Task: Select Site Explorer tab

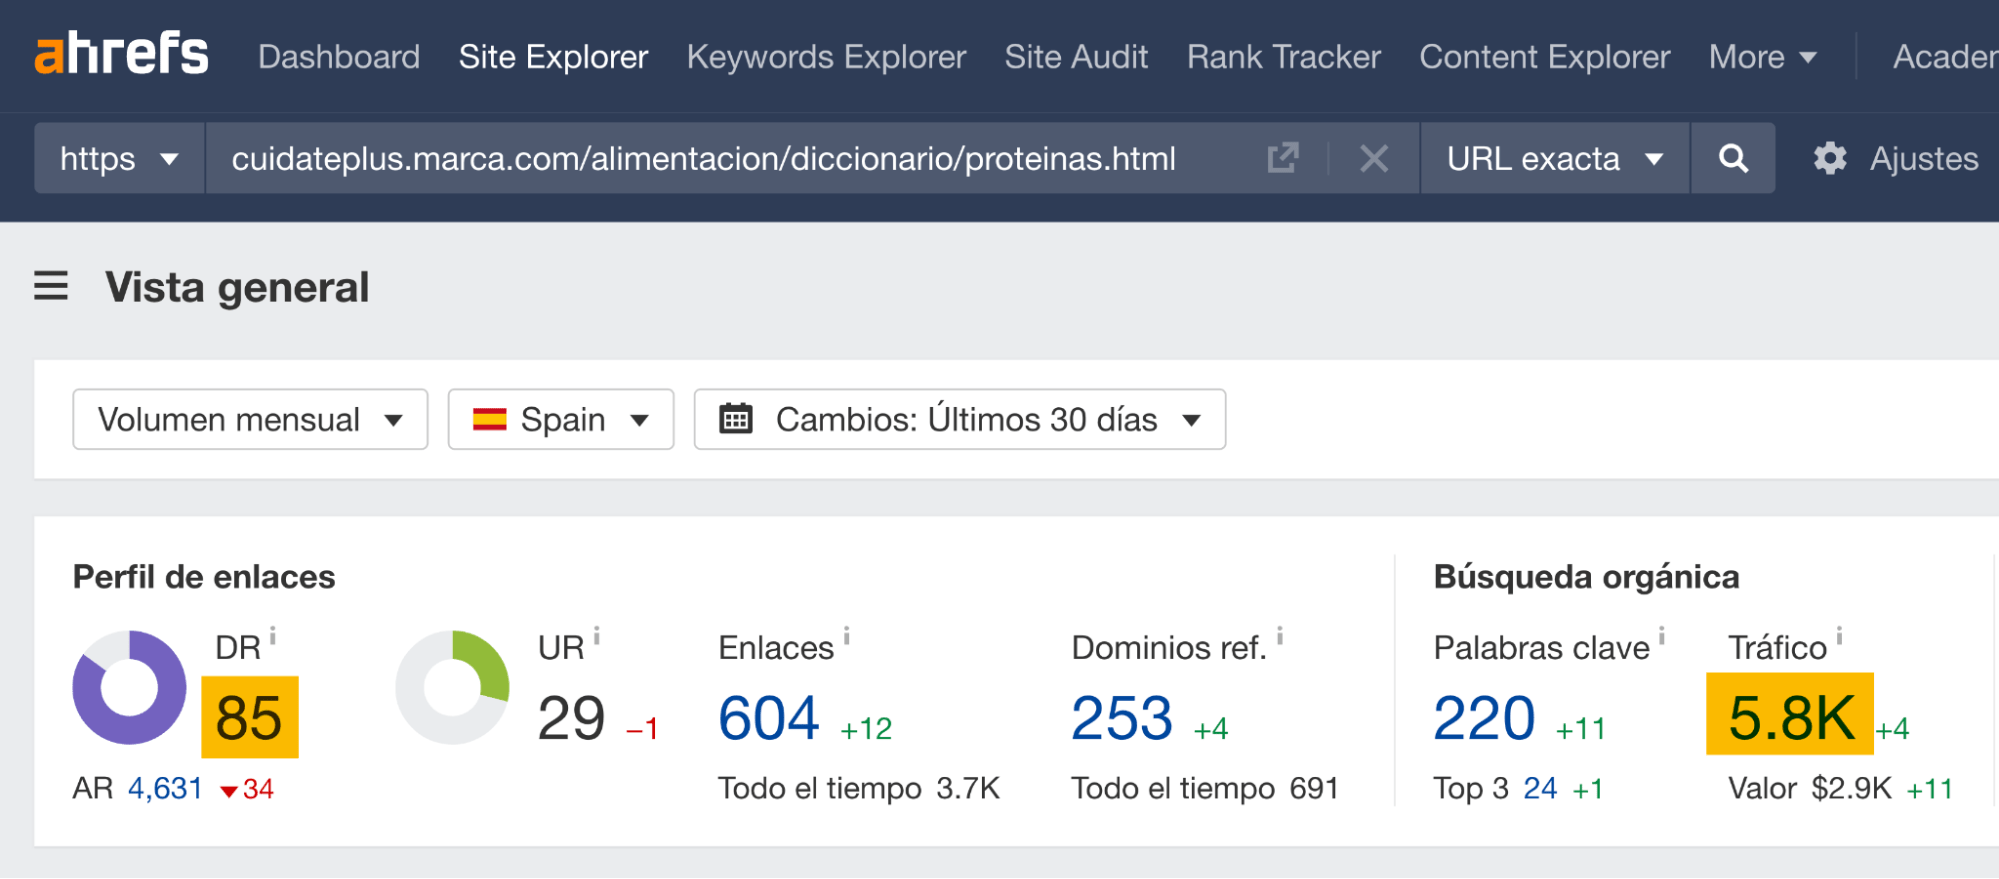Action: pyautogui.click(x=553, y=57)
